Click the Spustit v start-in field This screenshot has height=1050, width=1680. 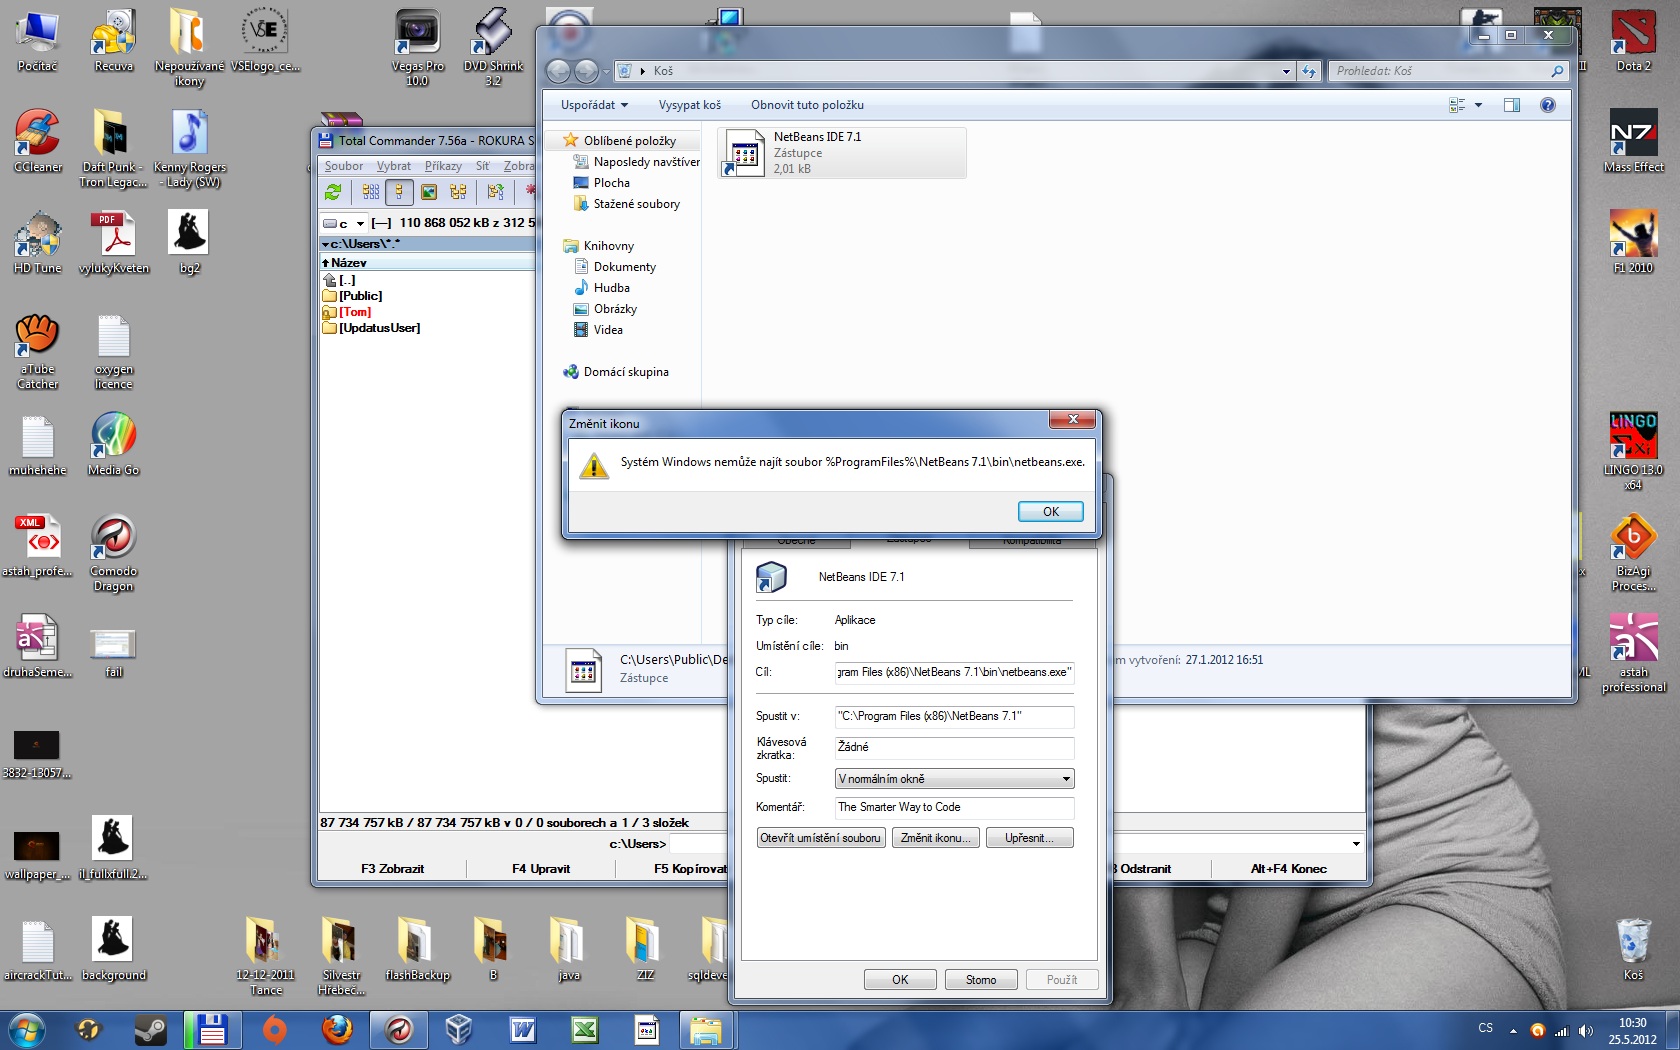954,716
